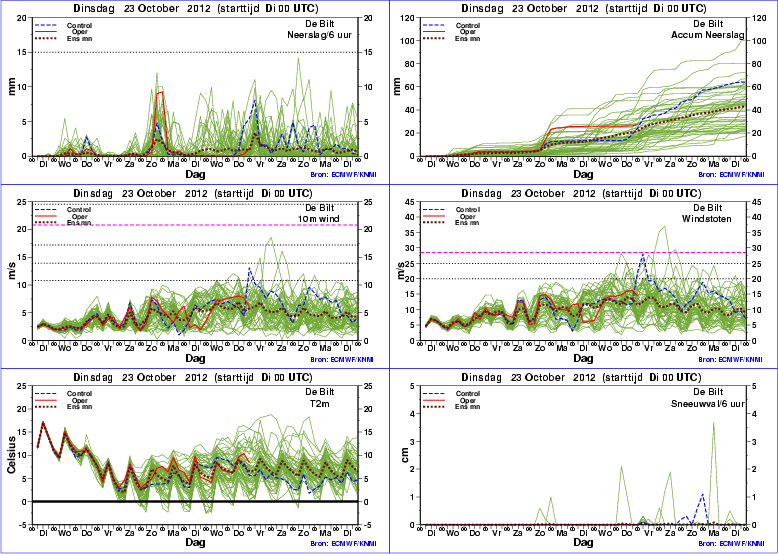Select 'Control' legend entry in T2m chart
The image size is (778, 554).
point(63,394)
